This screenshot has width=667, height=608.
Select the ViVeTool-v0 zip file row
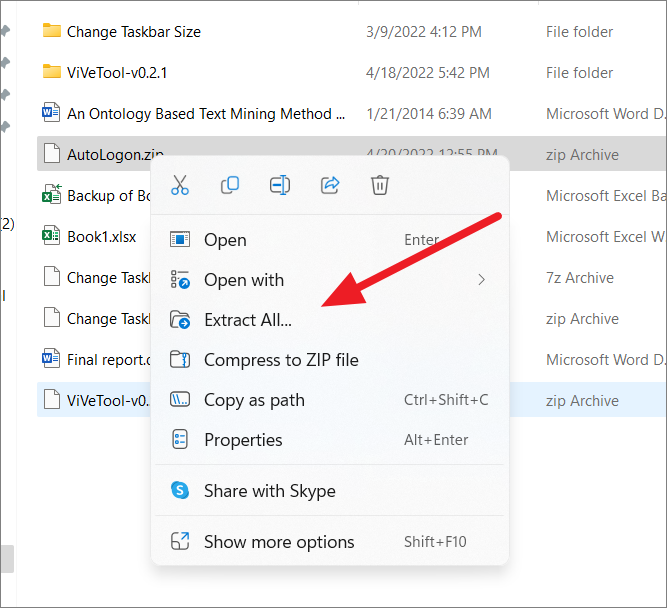point(351,400)
